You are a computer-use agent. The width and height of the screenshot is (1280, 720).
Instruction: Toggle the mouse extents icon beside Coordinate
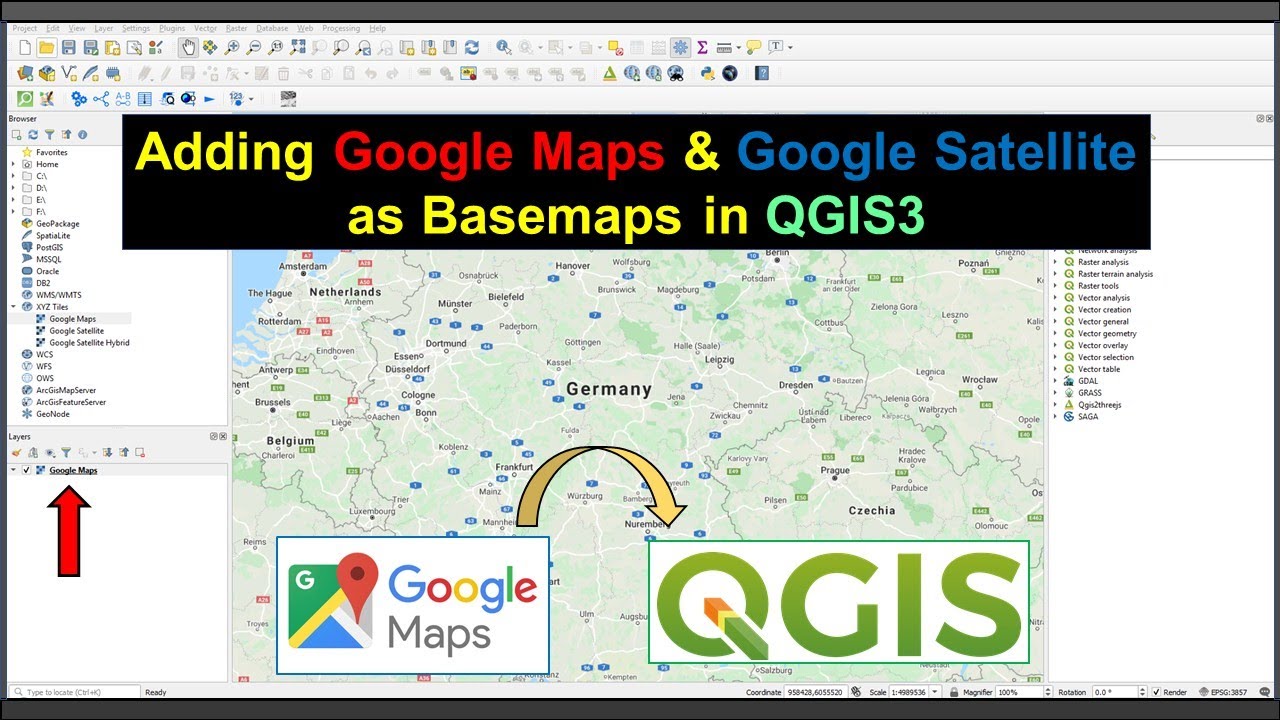pos(856,692)
